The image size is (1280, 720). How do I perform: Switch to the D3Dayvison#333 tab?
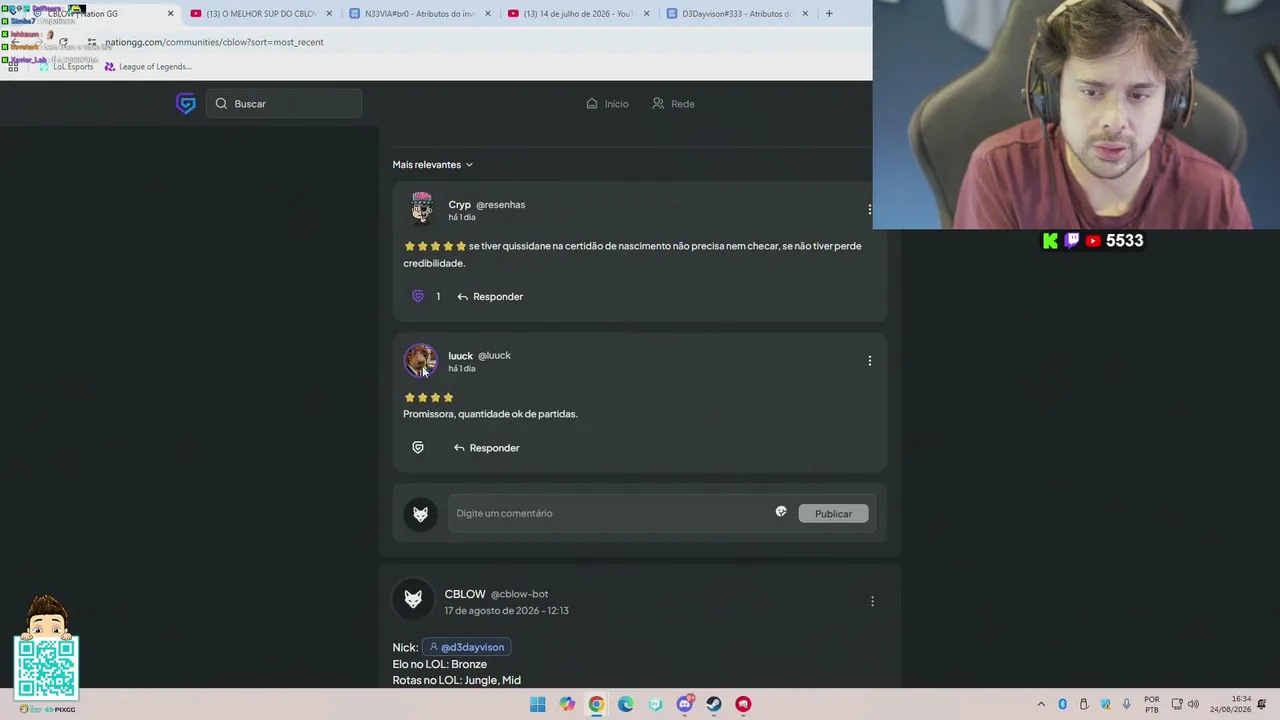[737, 14]
